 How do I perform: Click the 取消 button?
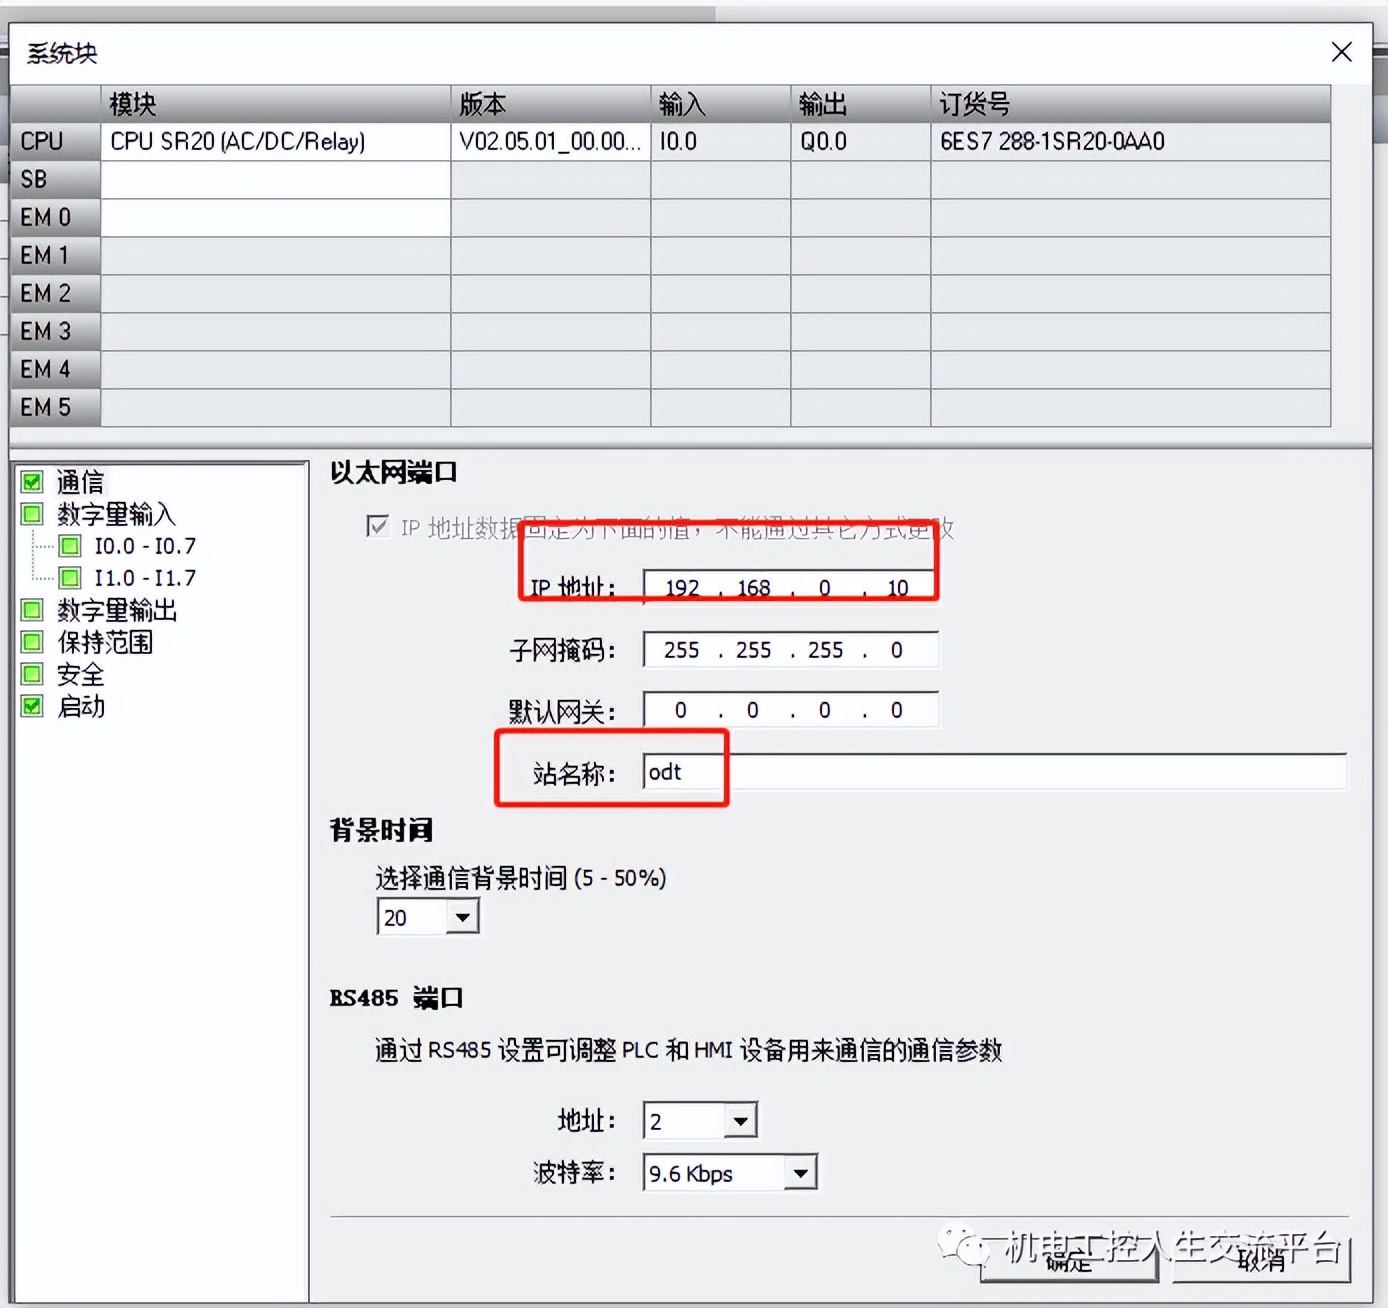(x=1261, y=1261)
